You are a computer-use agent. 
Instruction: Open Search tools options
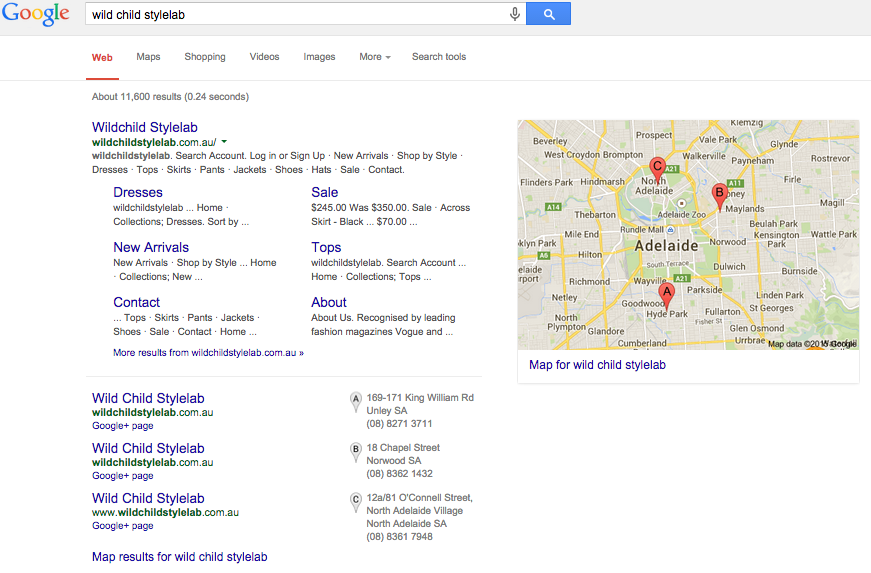coord(439,57)
